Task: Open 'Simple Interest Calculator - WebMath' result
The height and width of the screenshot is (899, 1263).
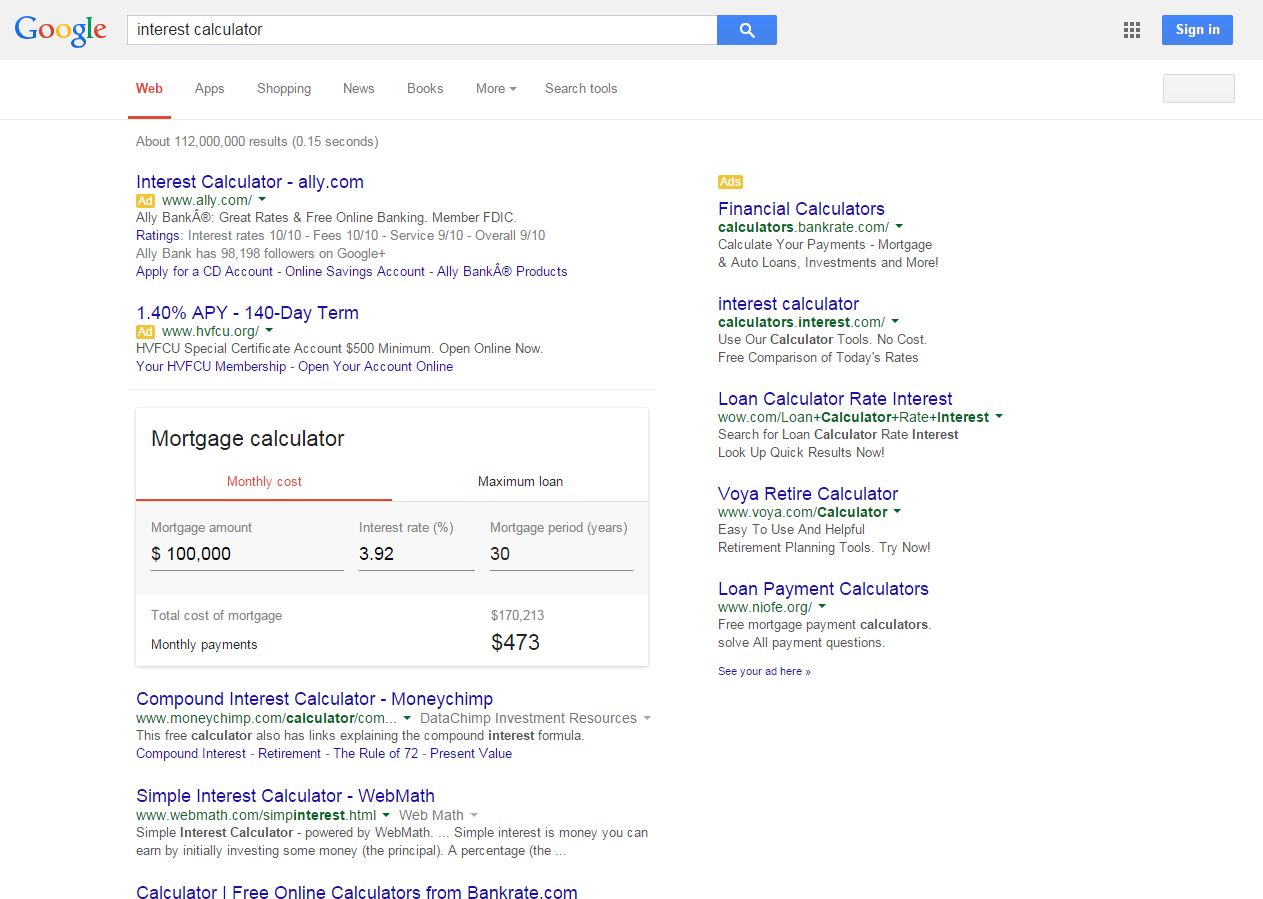Action: pos(285,796)
